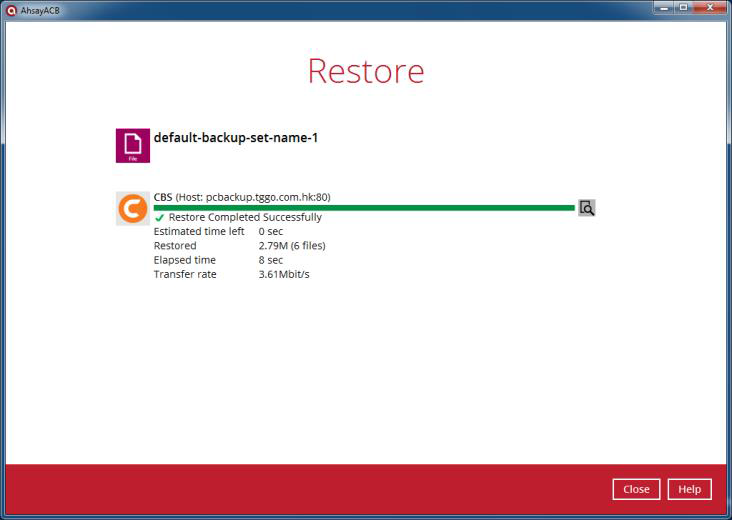Click the restored size 2.79M (6 files)
732x520 pixels.
292,246
